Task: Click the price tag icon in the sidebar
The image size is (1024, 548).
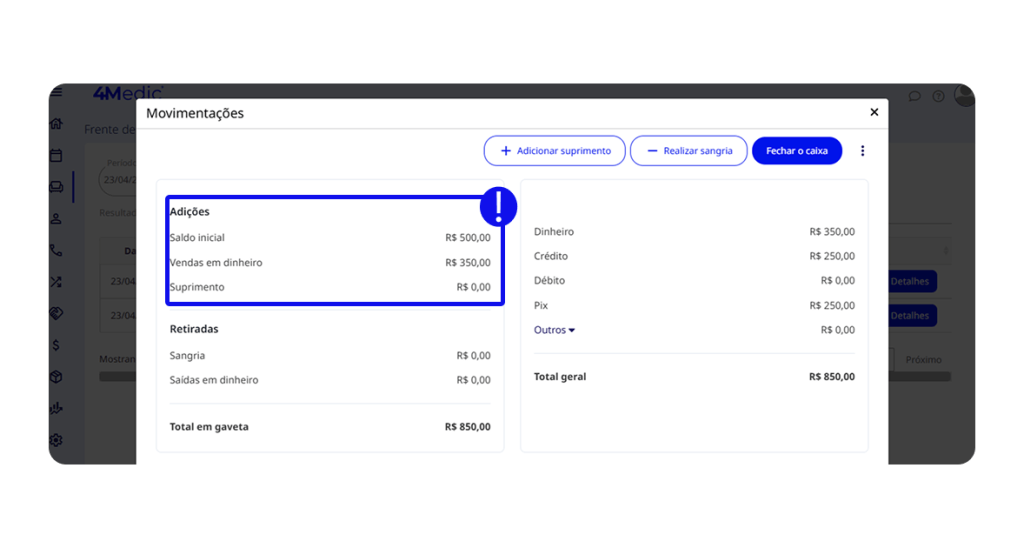Action: click(x=56, y=313)
